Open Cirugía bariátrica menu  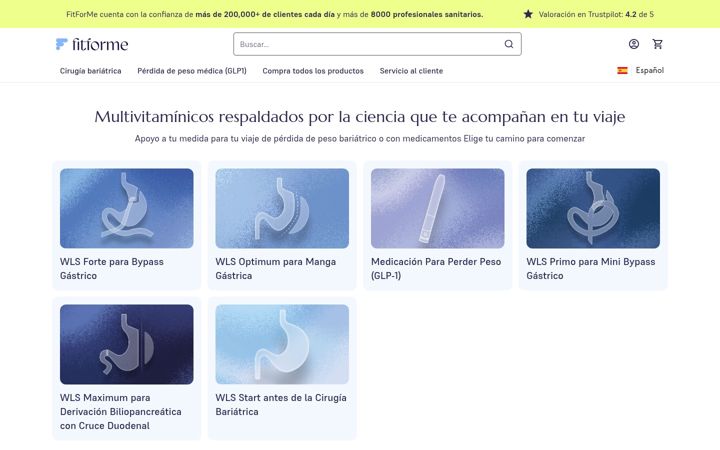coord(90,71)
